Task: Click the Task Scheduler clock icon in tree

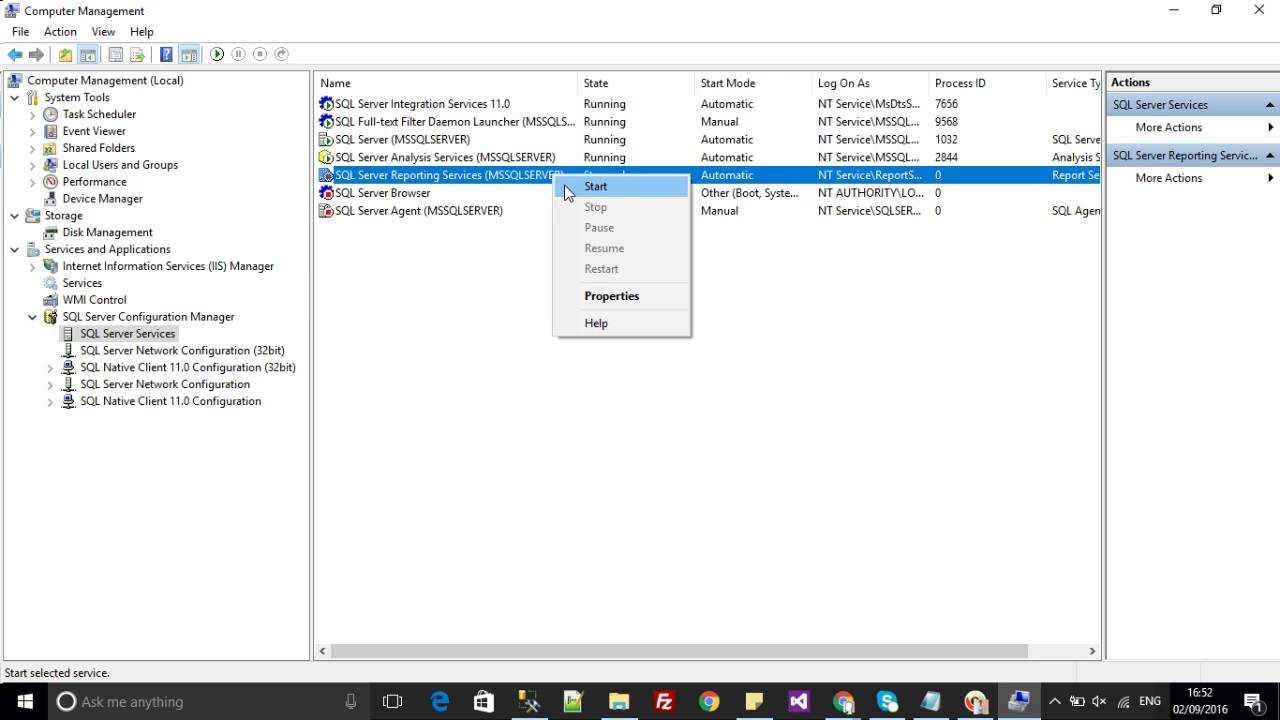Action: [x=50, y=114]
